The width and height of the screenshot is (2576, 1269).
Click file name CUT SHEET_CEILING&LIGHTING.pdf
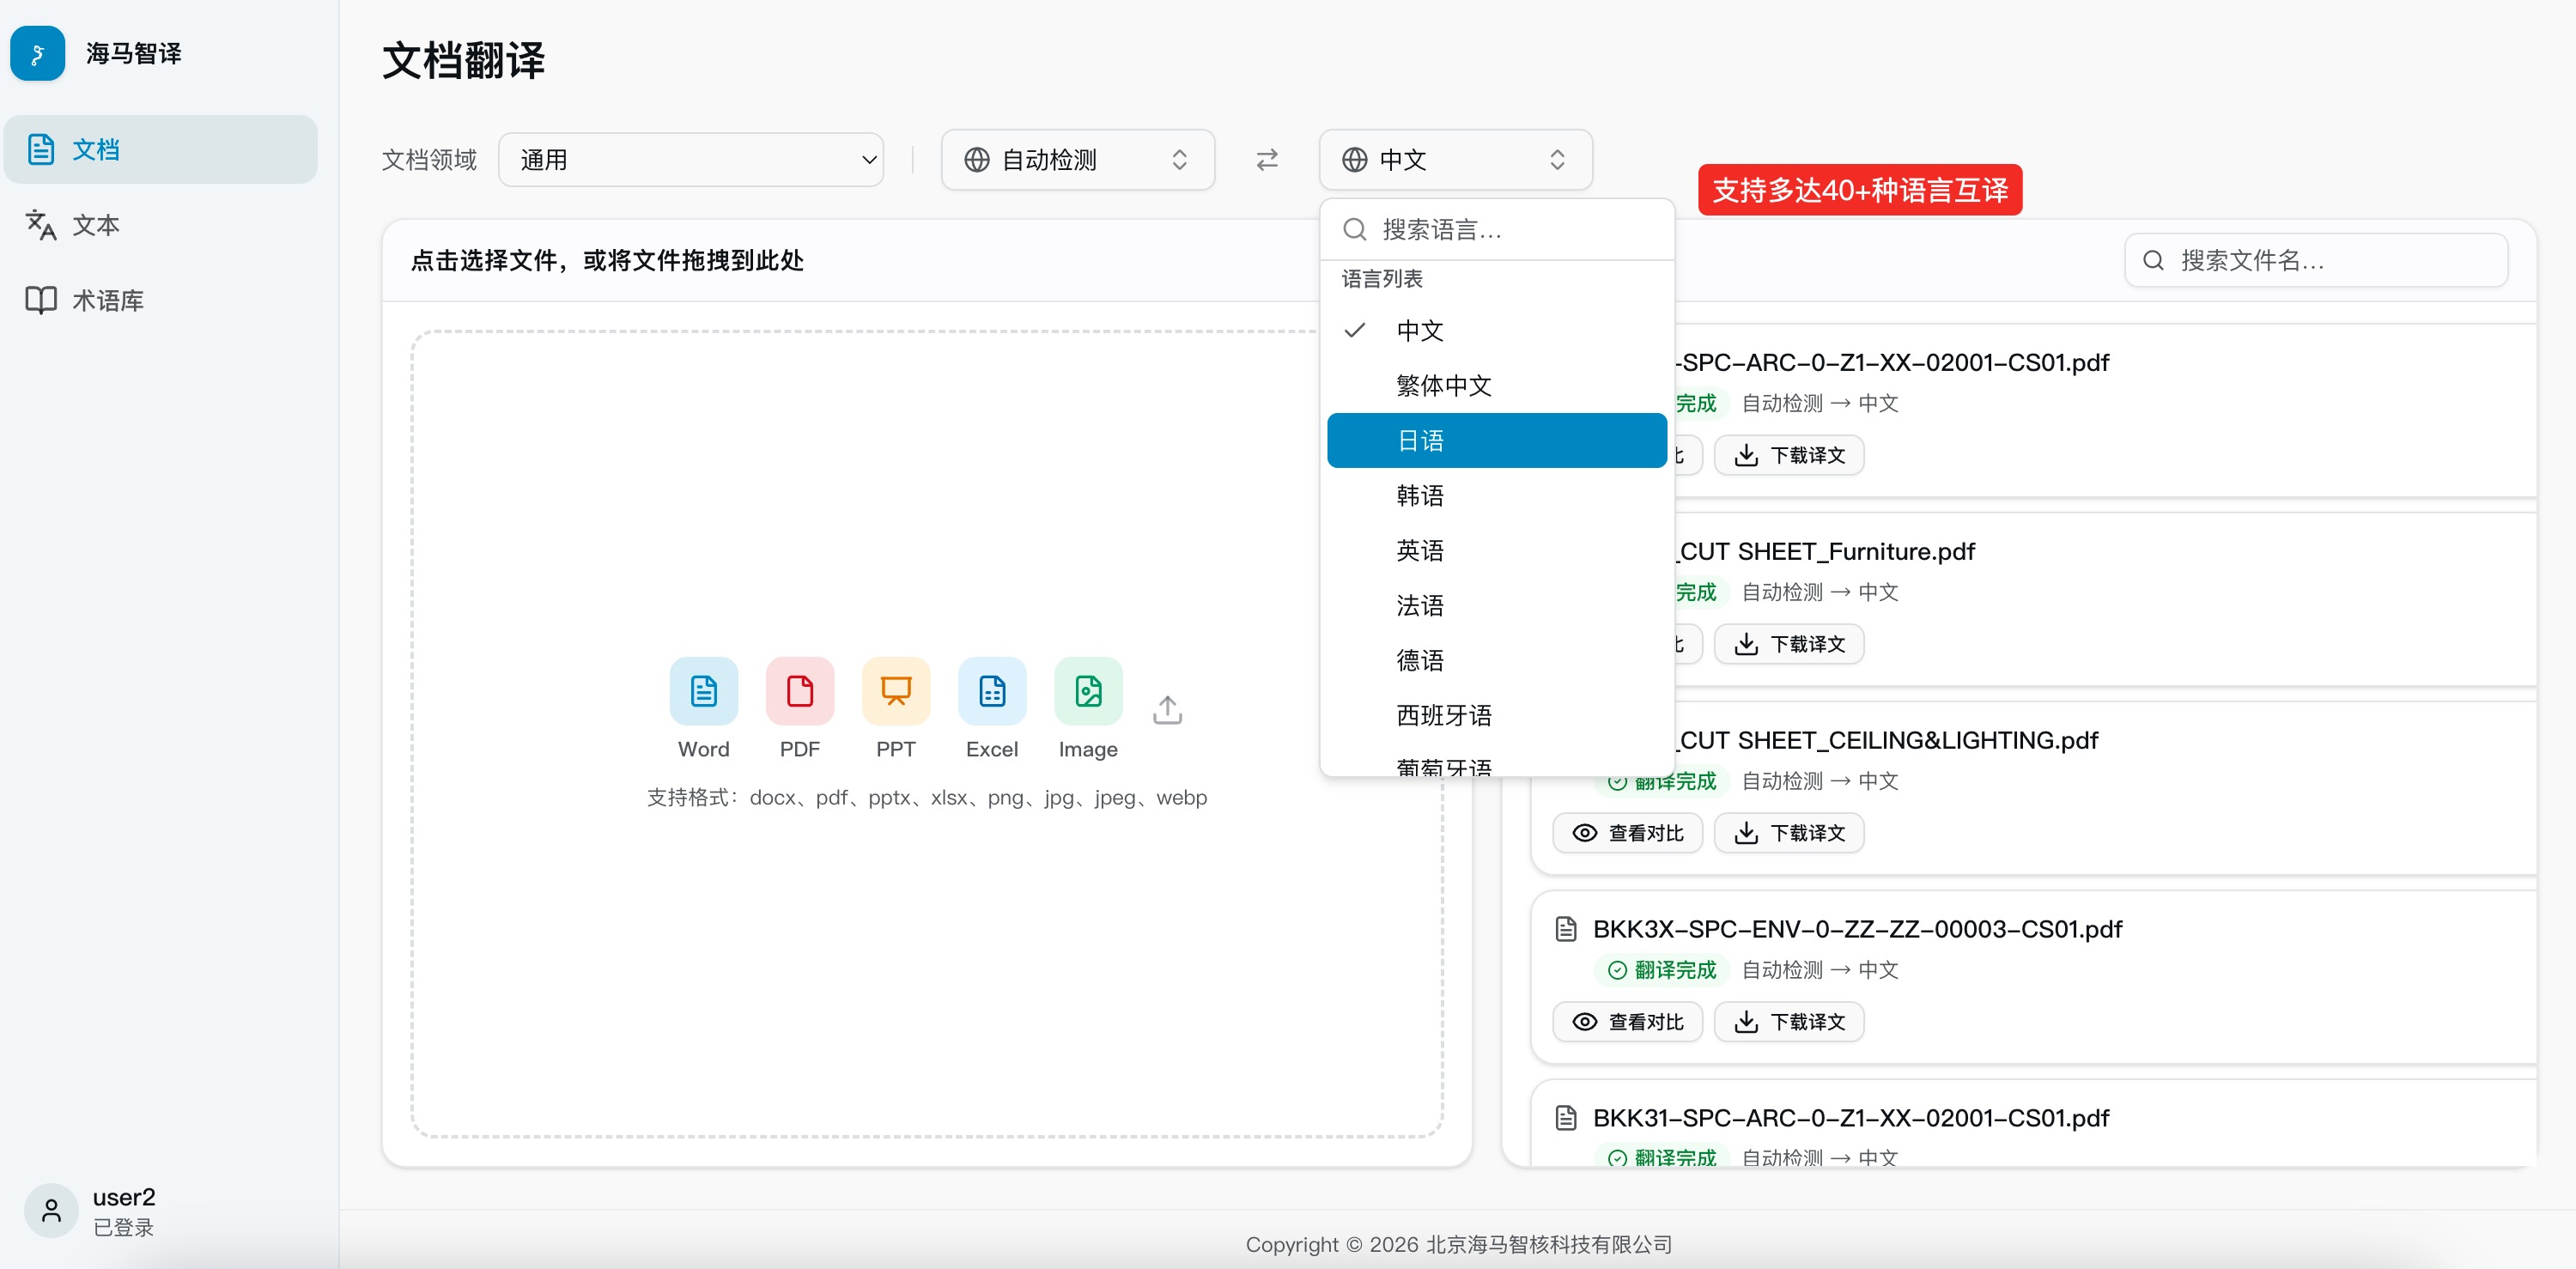point(1887,741)
